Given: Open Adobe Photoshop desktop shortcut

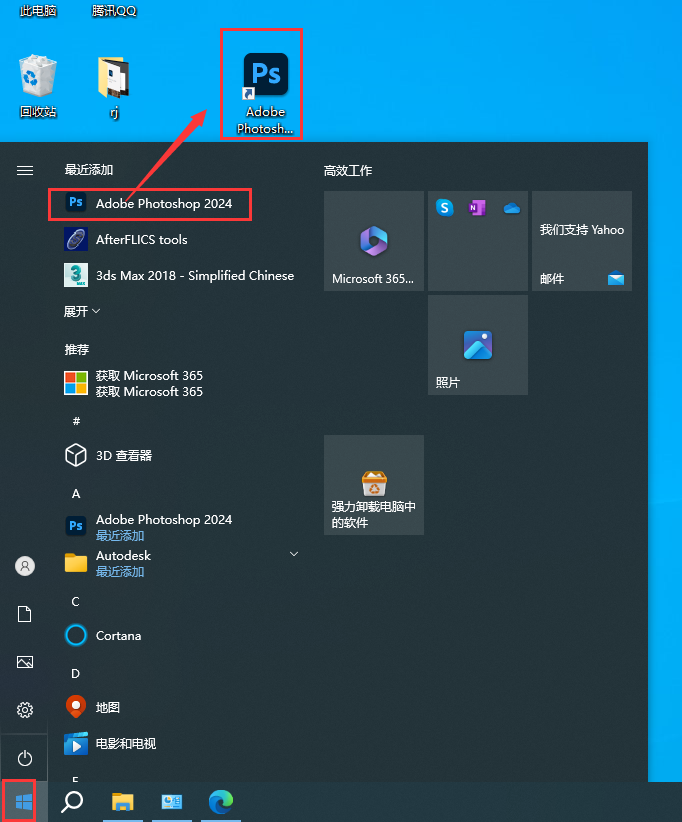Looking at the screenshot, I should click(265, 83).
